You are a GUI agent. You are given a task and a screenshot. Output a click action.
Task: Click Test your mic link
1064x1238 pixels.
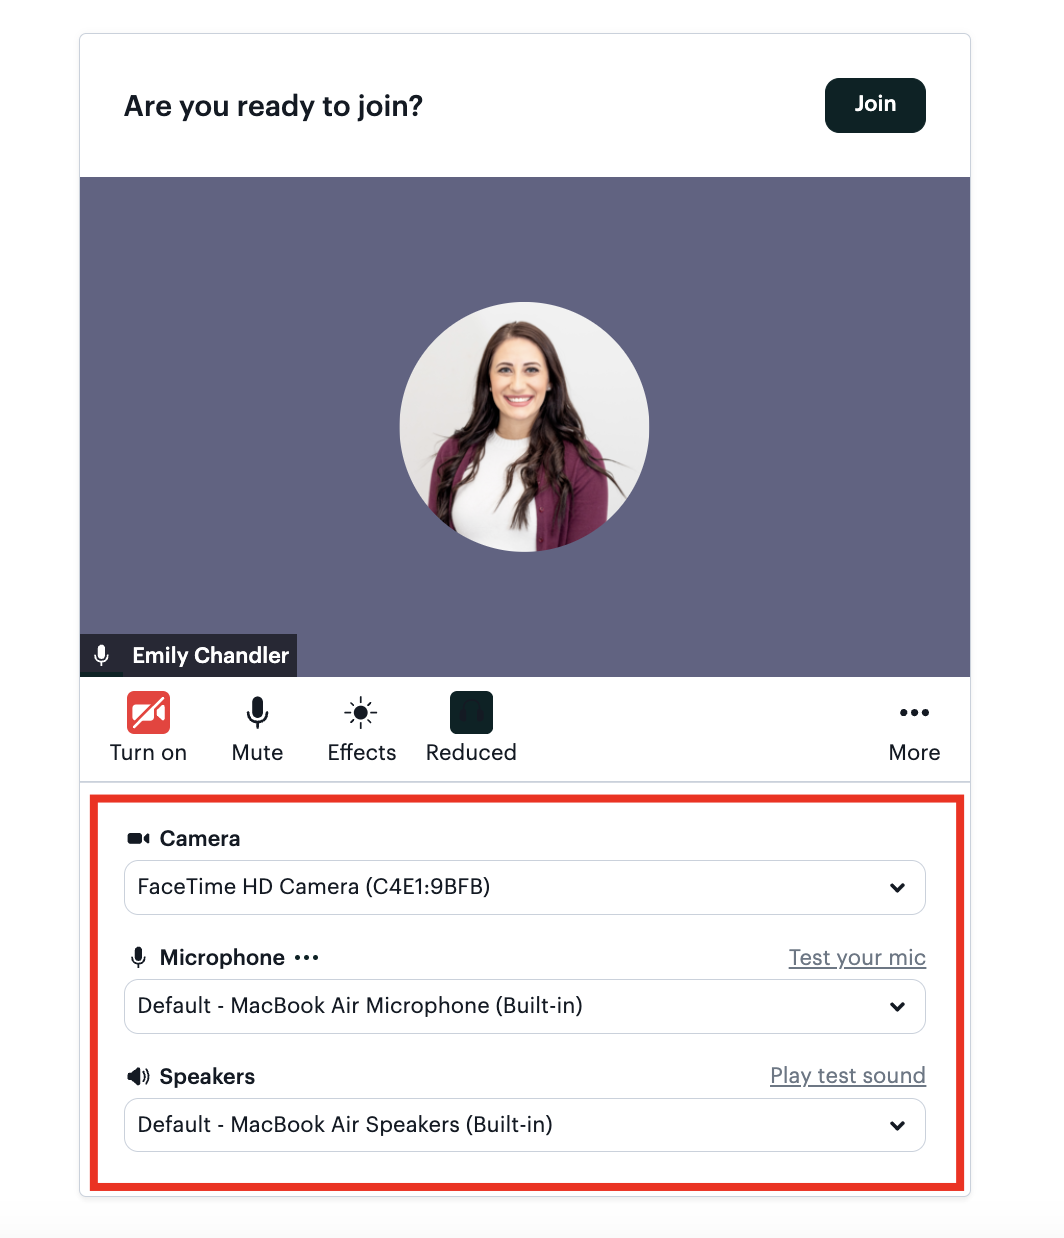click(857, 957)
